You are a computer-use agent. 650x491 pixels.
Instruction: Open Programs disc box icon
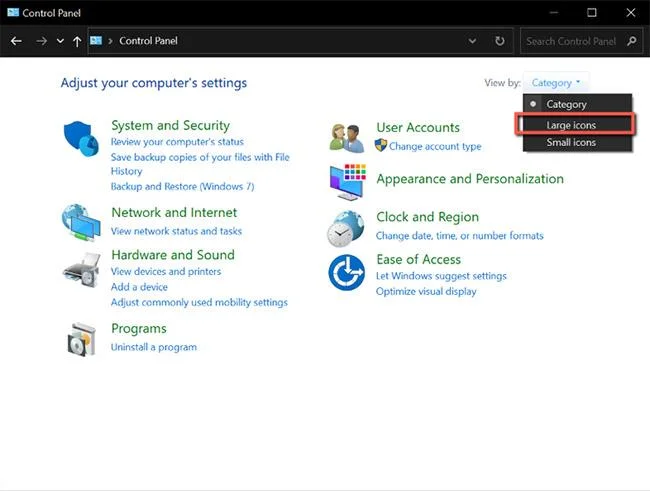pyautogui.click(x=82, y=340)
